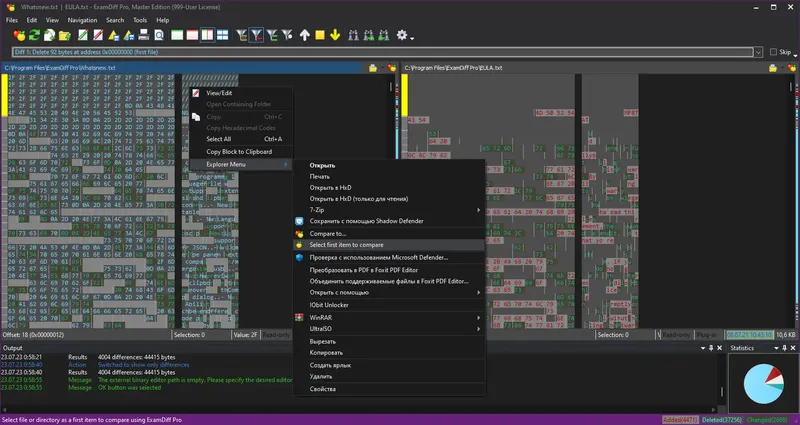Click the third green-marked funnel filter
The image size is (800, 425).
point(272,35)
